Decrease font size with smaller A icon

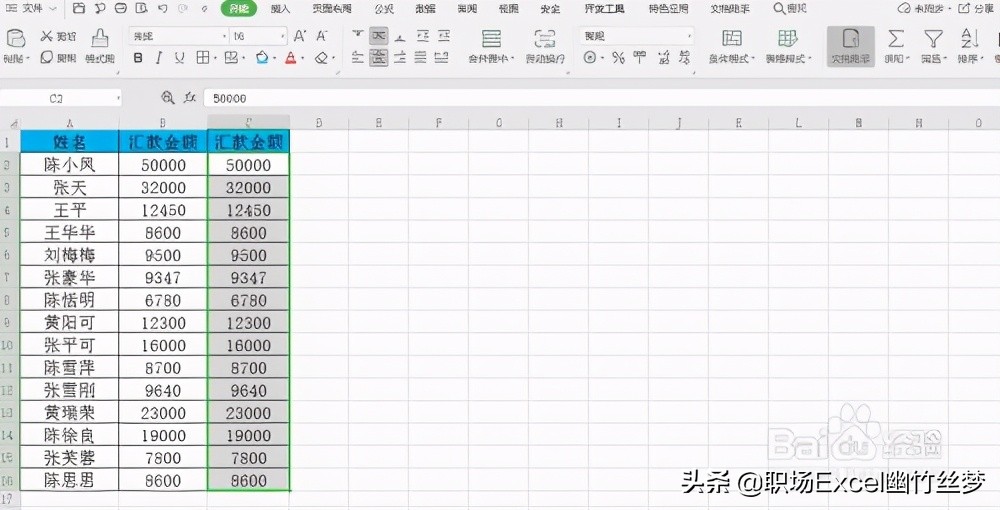click(x=321, y=36)
